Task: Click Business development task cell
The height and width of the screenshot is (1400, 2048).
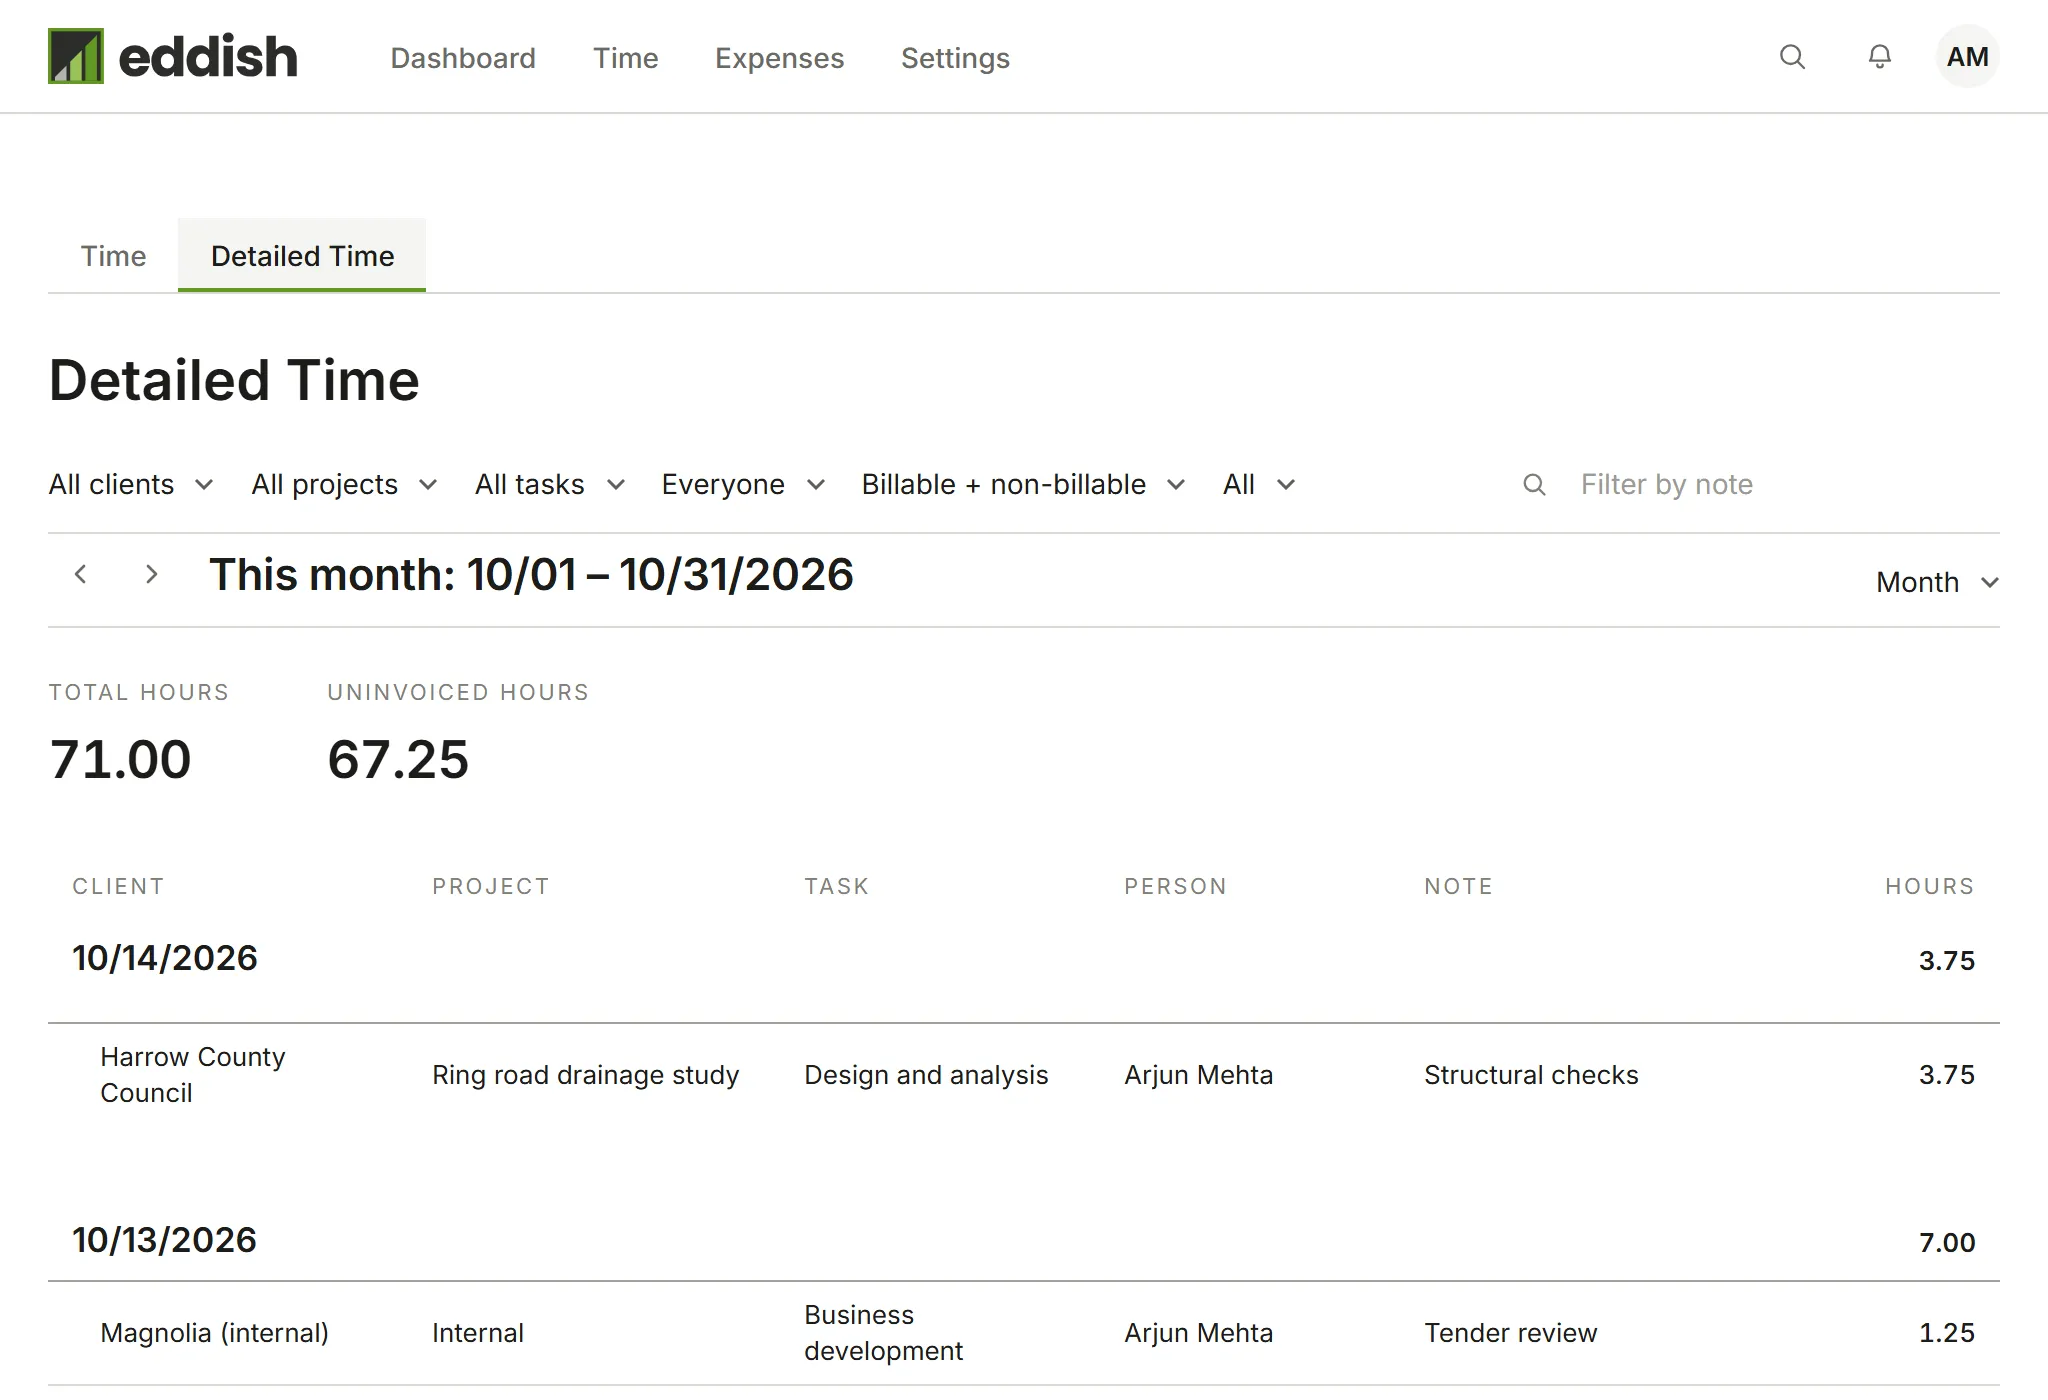Action: pyautogui.click(x=883, y=1333)
